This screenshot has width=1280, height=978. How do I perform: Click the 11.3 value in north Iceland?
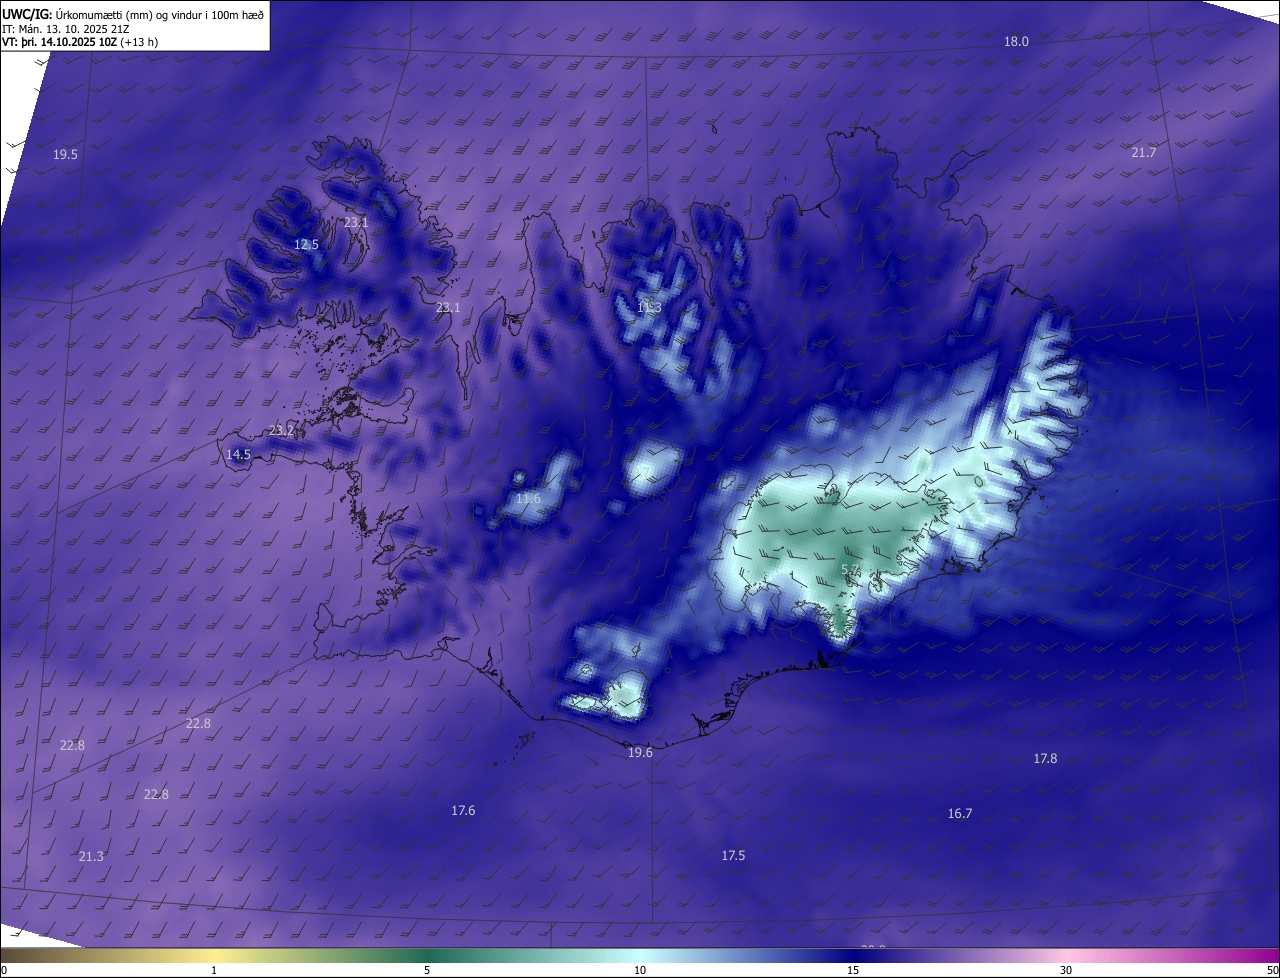tap(649, 307)
